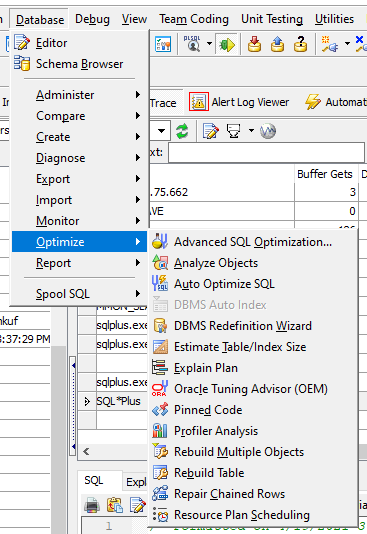The image size is (367, 534).
Task: Click the toolbar checklist chart icon
Action: (163, 44)
